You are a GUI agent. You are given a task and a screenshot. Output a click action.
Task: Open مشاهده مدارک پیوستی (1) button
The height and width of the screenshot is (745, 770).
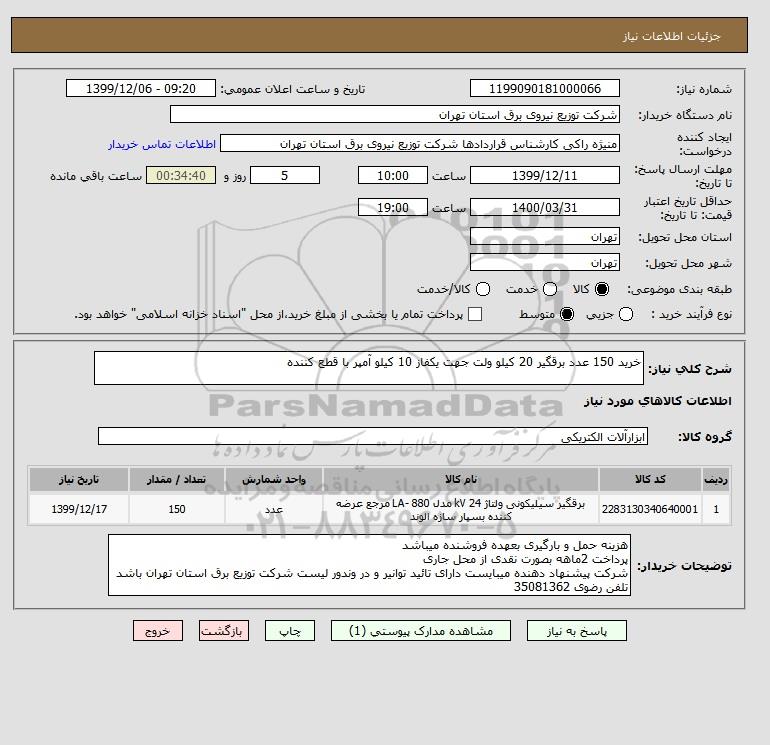click(421, 631)
